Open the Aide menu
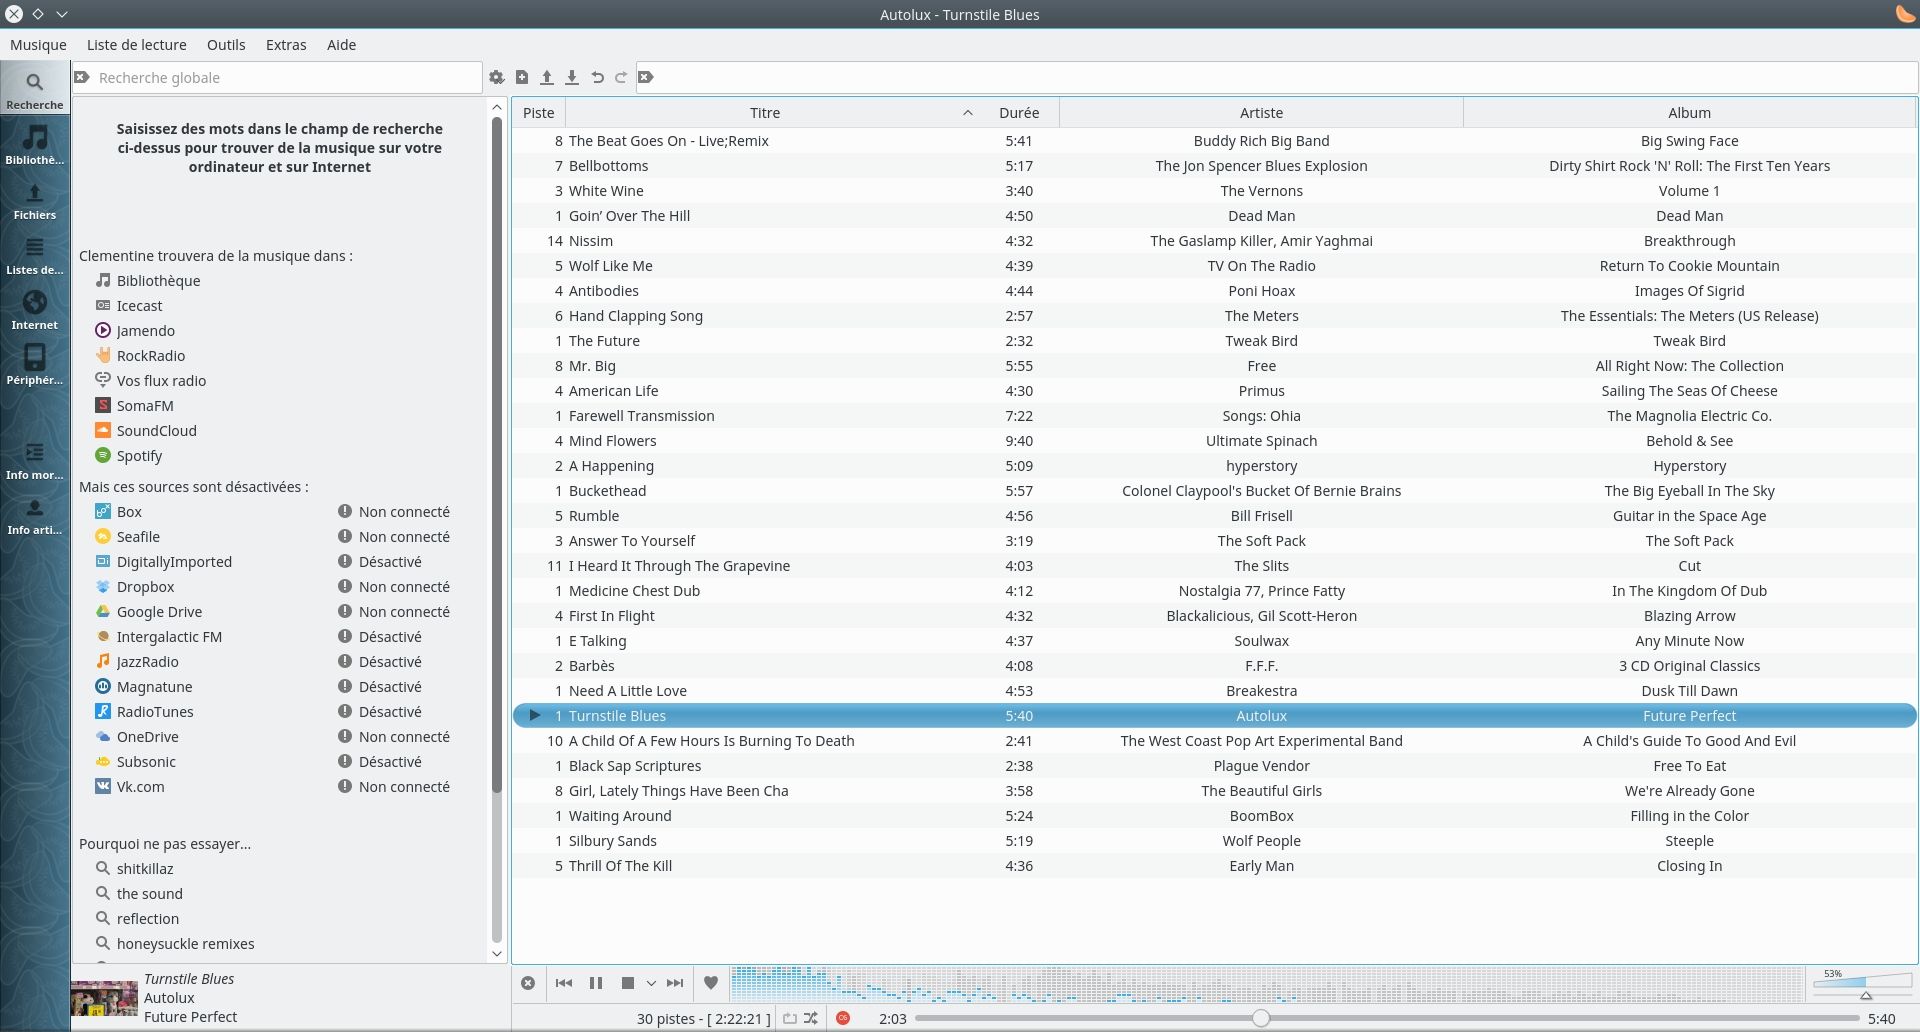 click(341, 45)
